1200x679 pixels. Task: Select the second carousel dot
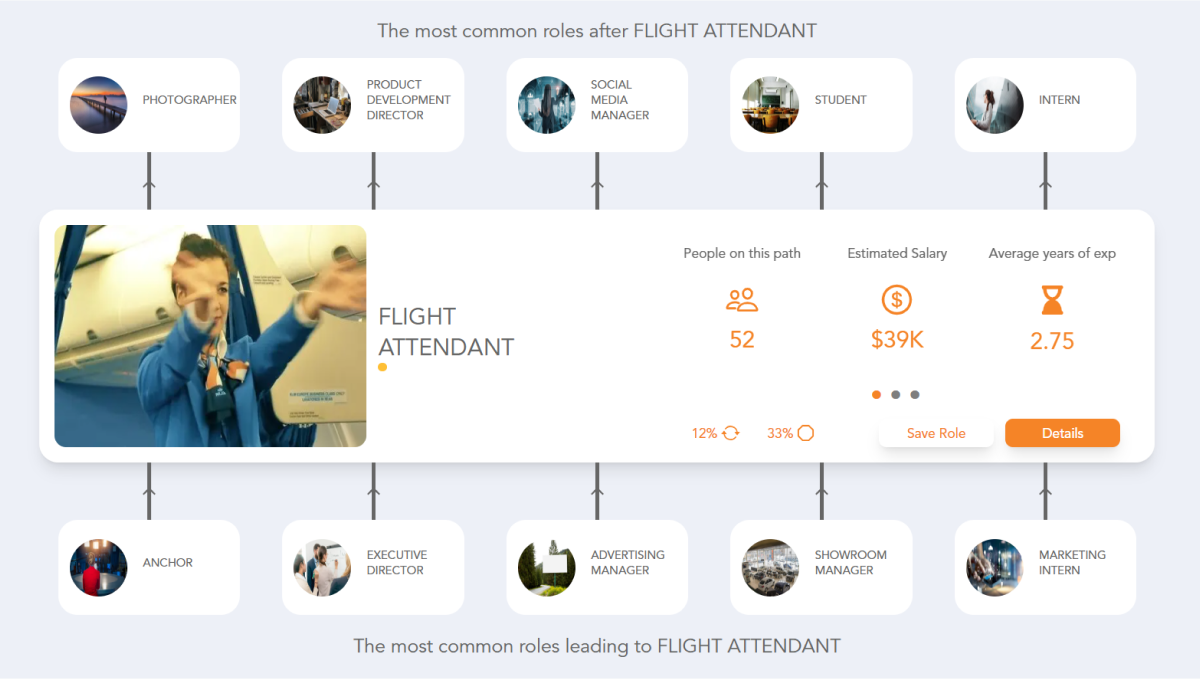(896, 394)
